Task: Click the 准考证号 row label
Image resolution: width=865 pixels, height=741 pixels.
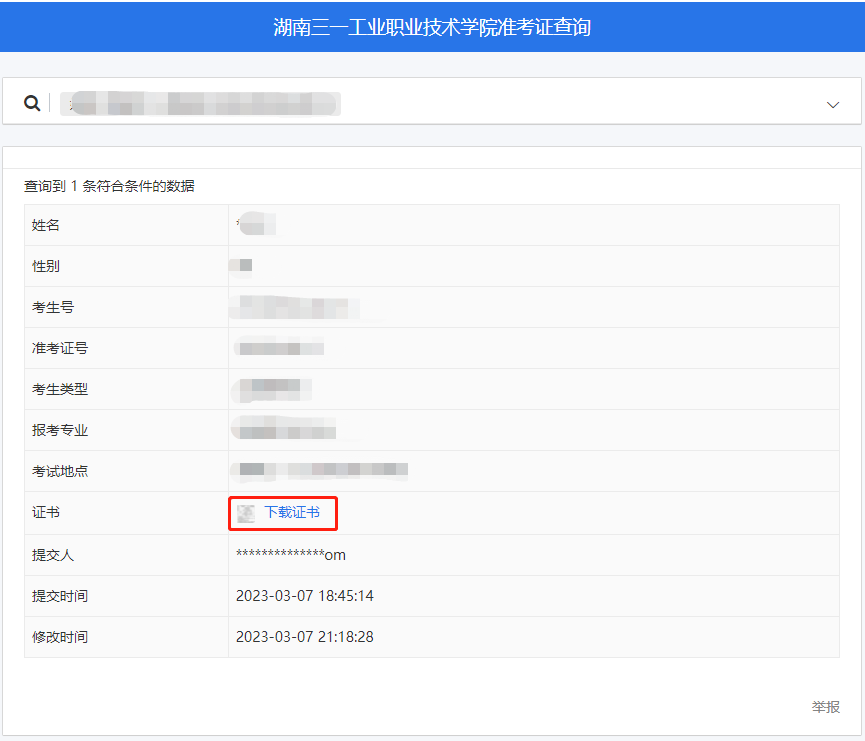Action: (60, 348)
